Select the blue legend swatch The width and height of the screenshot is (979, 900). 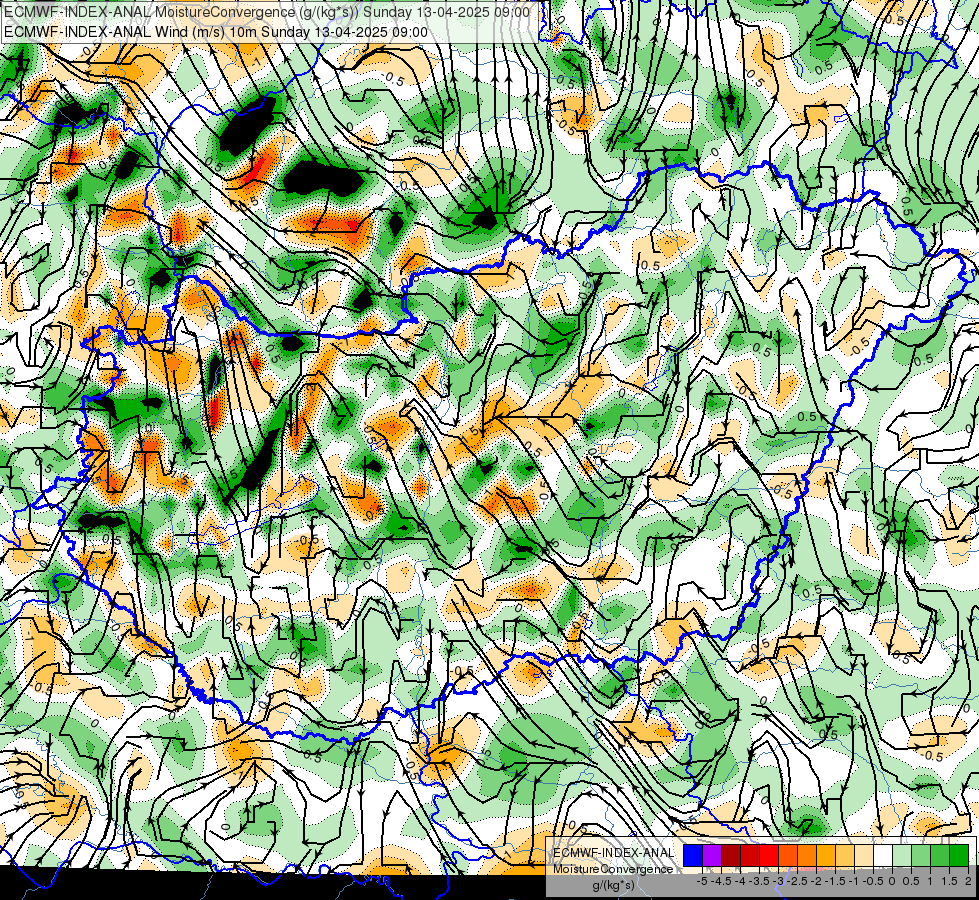tap(693, 856)
